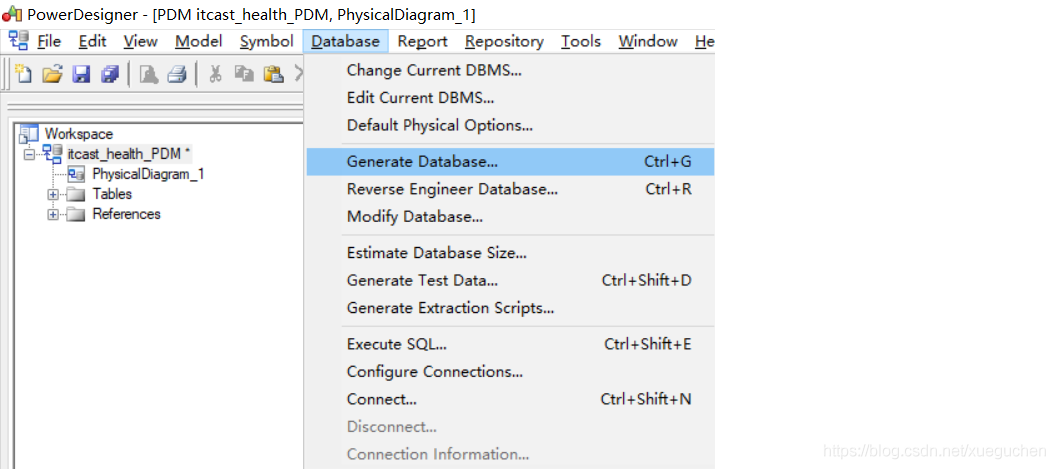Click the Copy toolbar icon
The width and height of the screenshot is (1055, 469).
click(244, 73)
